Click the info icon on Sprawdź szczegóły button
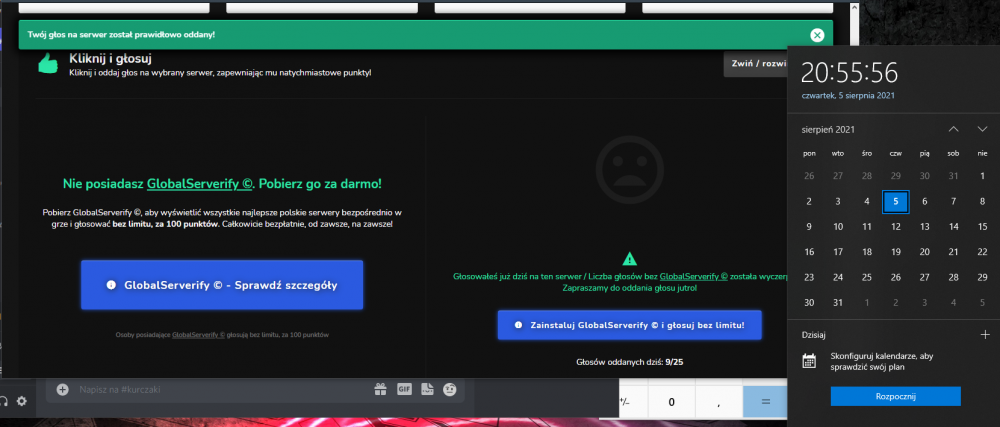This screenshot has height=427, width=1000. pyautogui.click(x=111, y=286)
